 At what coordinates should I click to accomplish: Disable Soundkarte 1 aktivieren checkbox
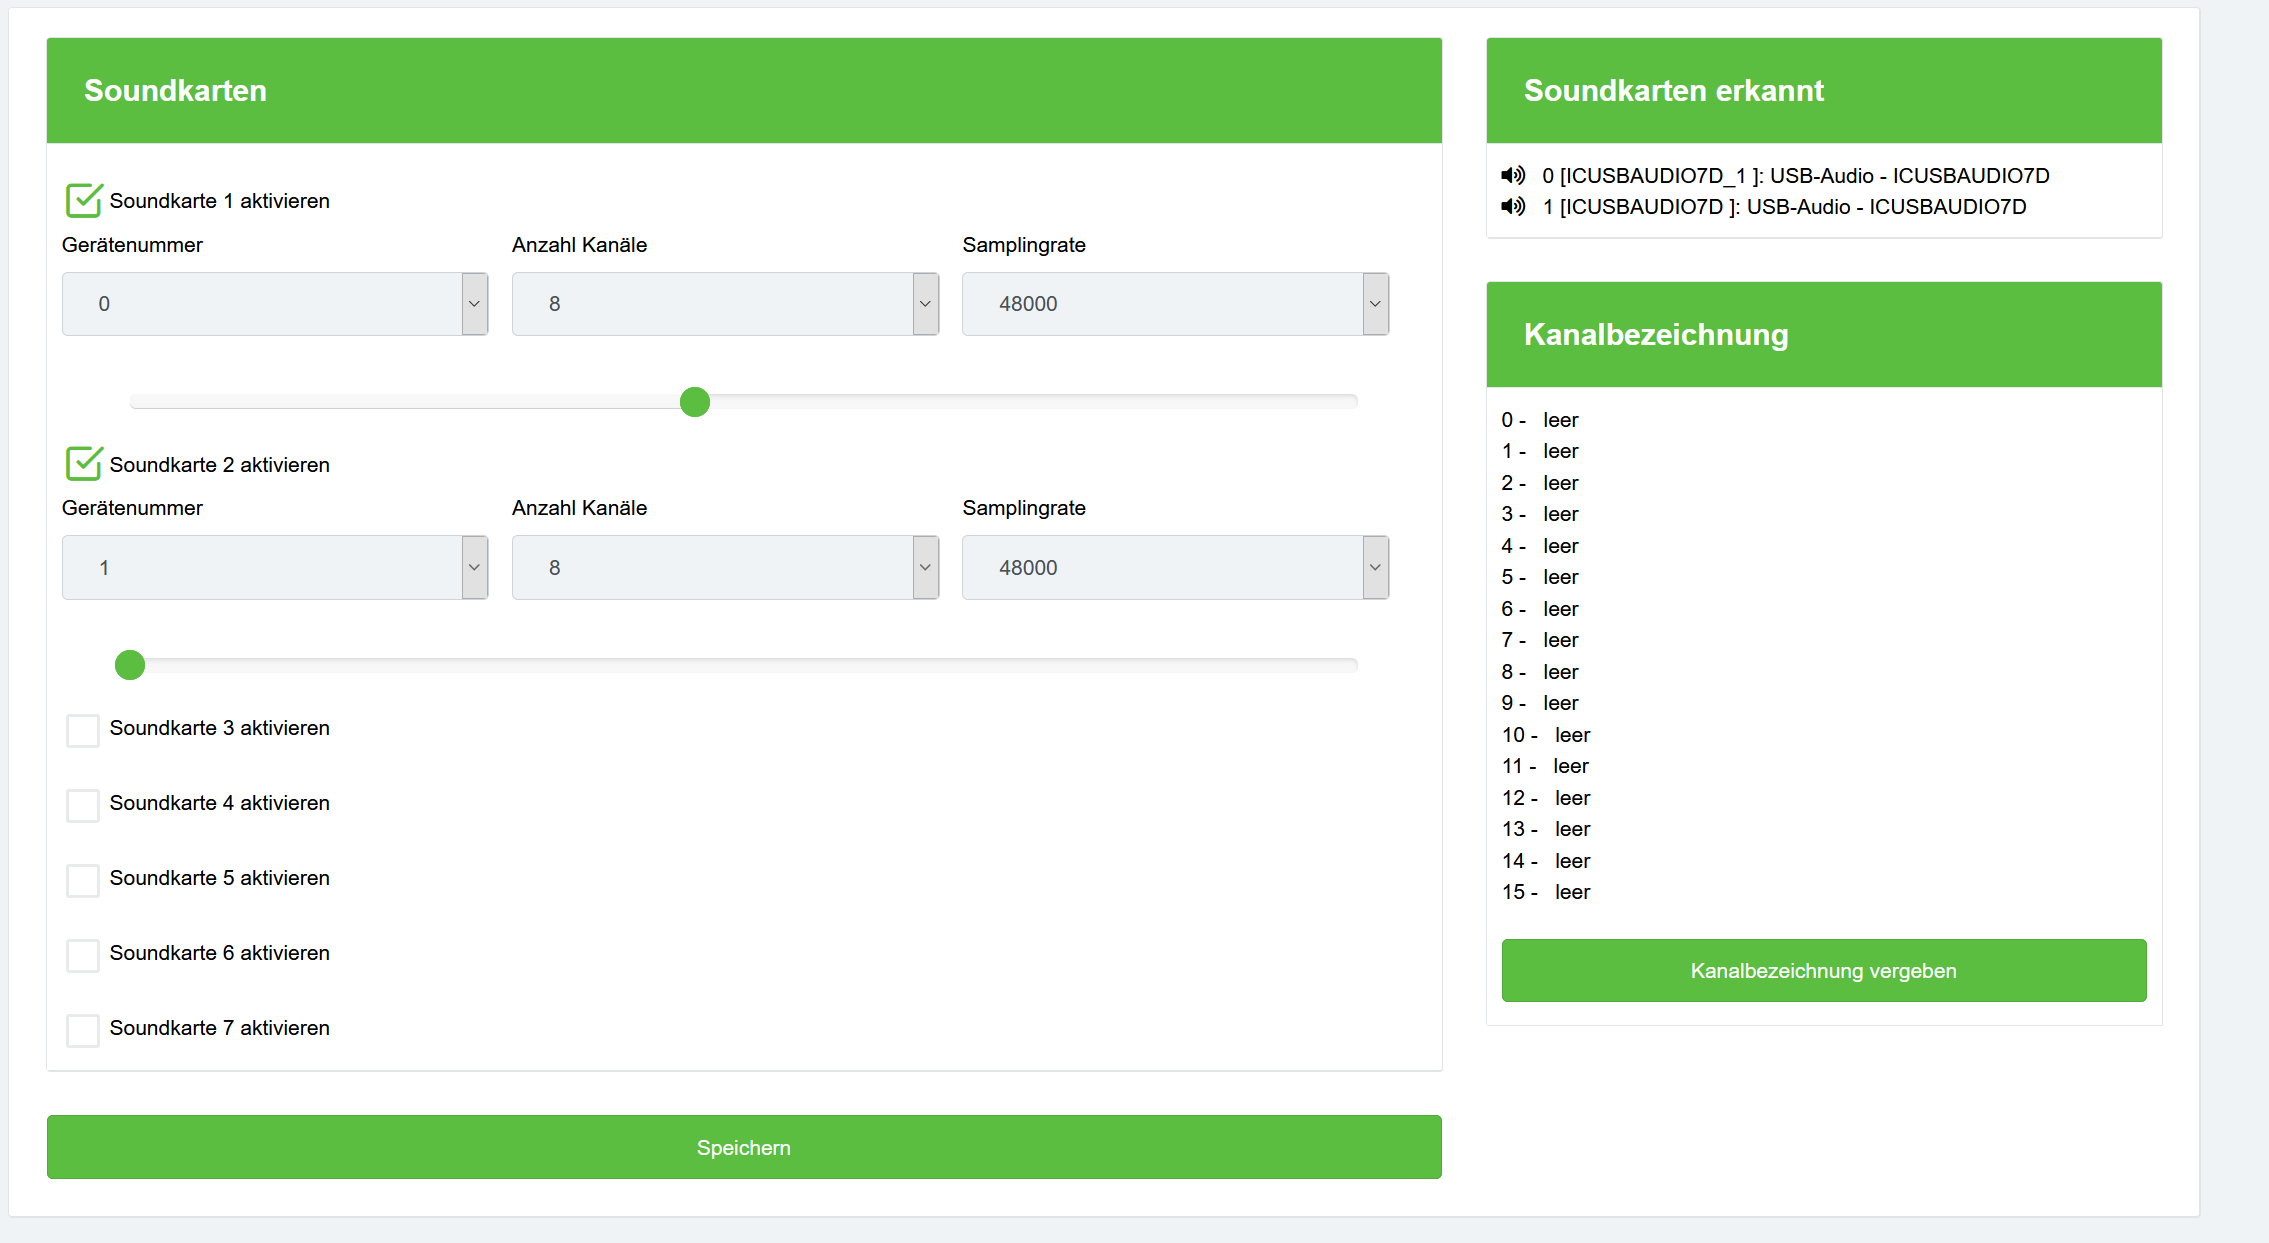click(83, 201)
